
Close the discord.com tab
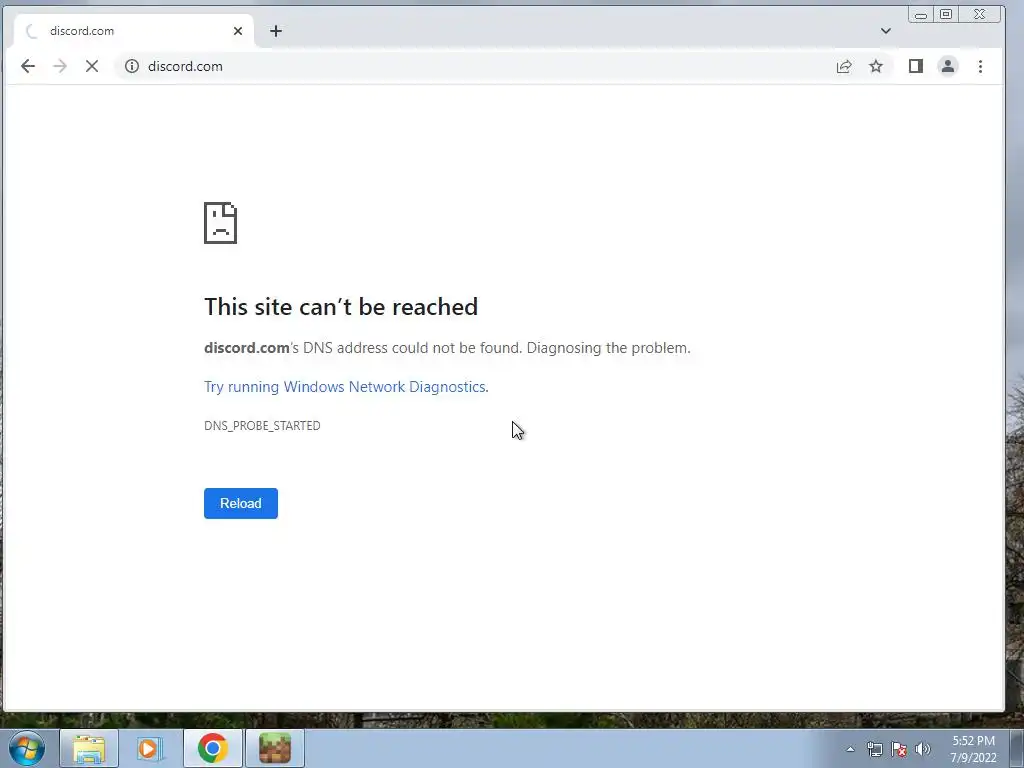pos(238,31)
